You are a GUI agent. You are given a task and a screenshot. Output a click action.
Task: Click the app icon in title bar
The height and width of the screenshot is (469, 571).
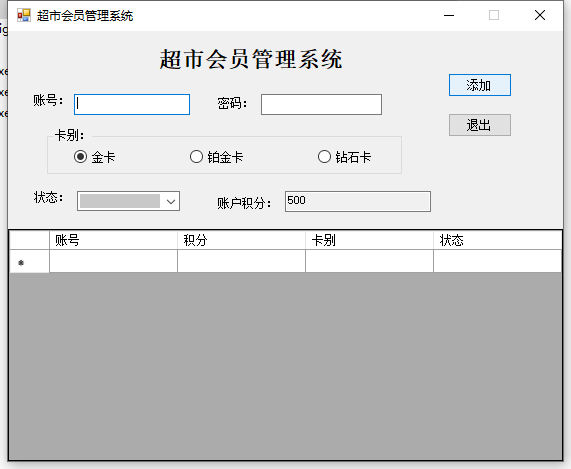coord(24,15)
